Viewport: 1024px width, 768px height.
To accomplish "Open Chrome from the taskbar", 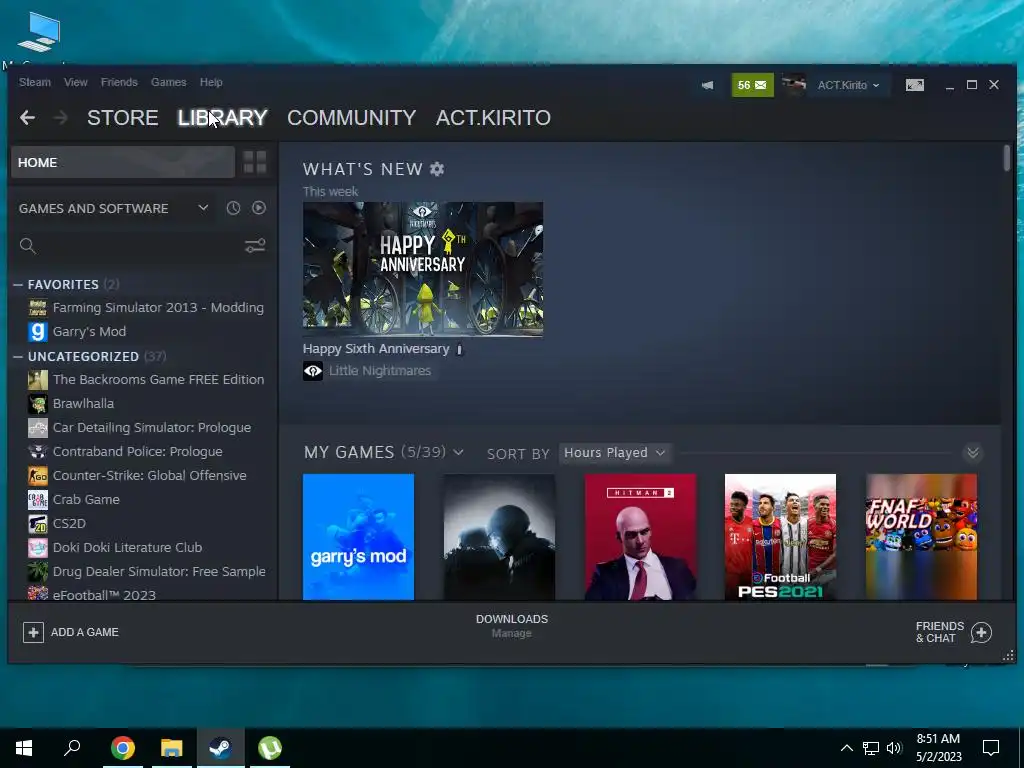I will coord(123,748).
